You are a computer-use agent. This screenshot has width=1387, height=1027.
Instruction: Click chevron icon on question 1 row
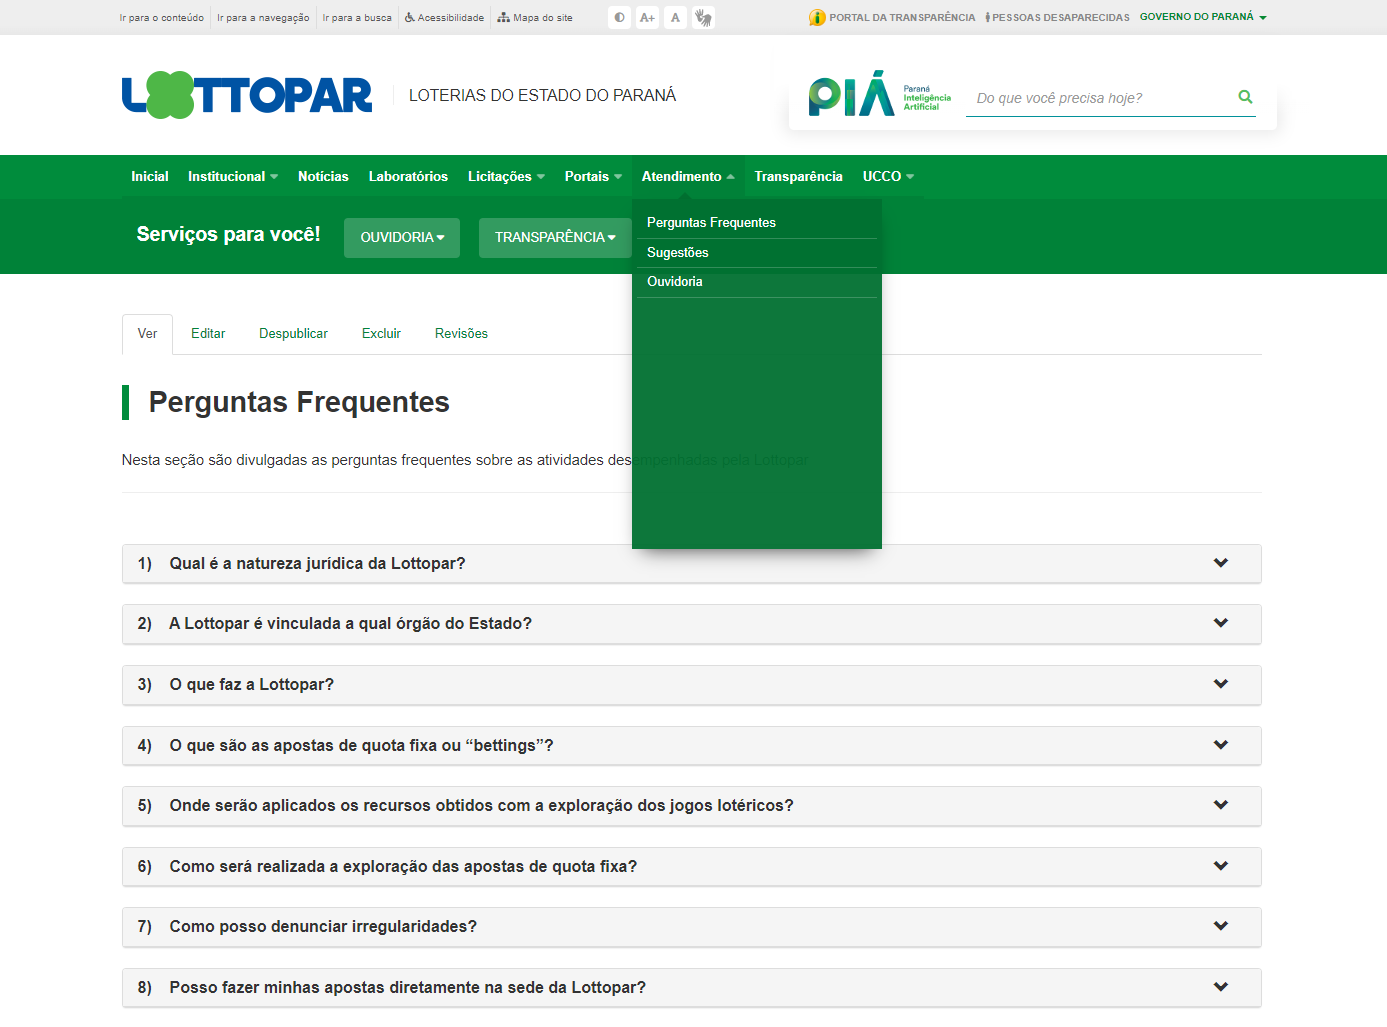[x=1221, y=563]
